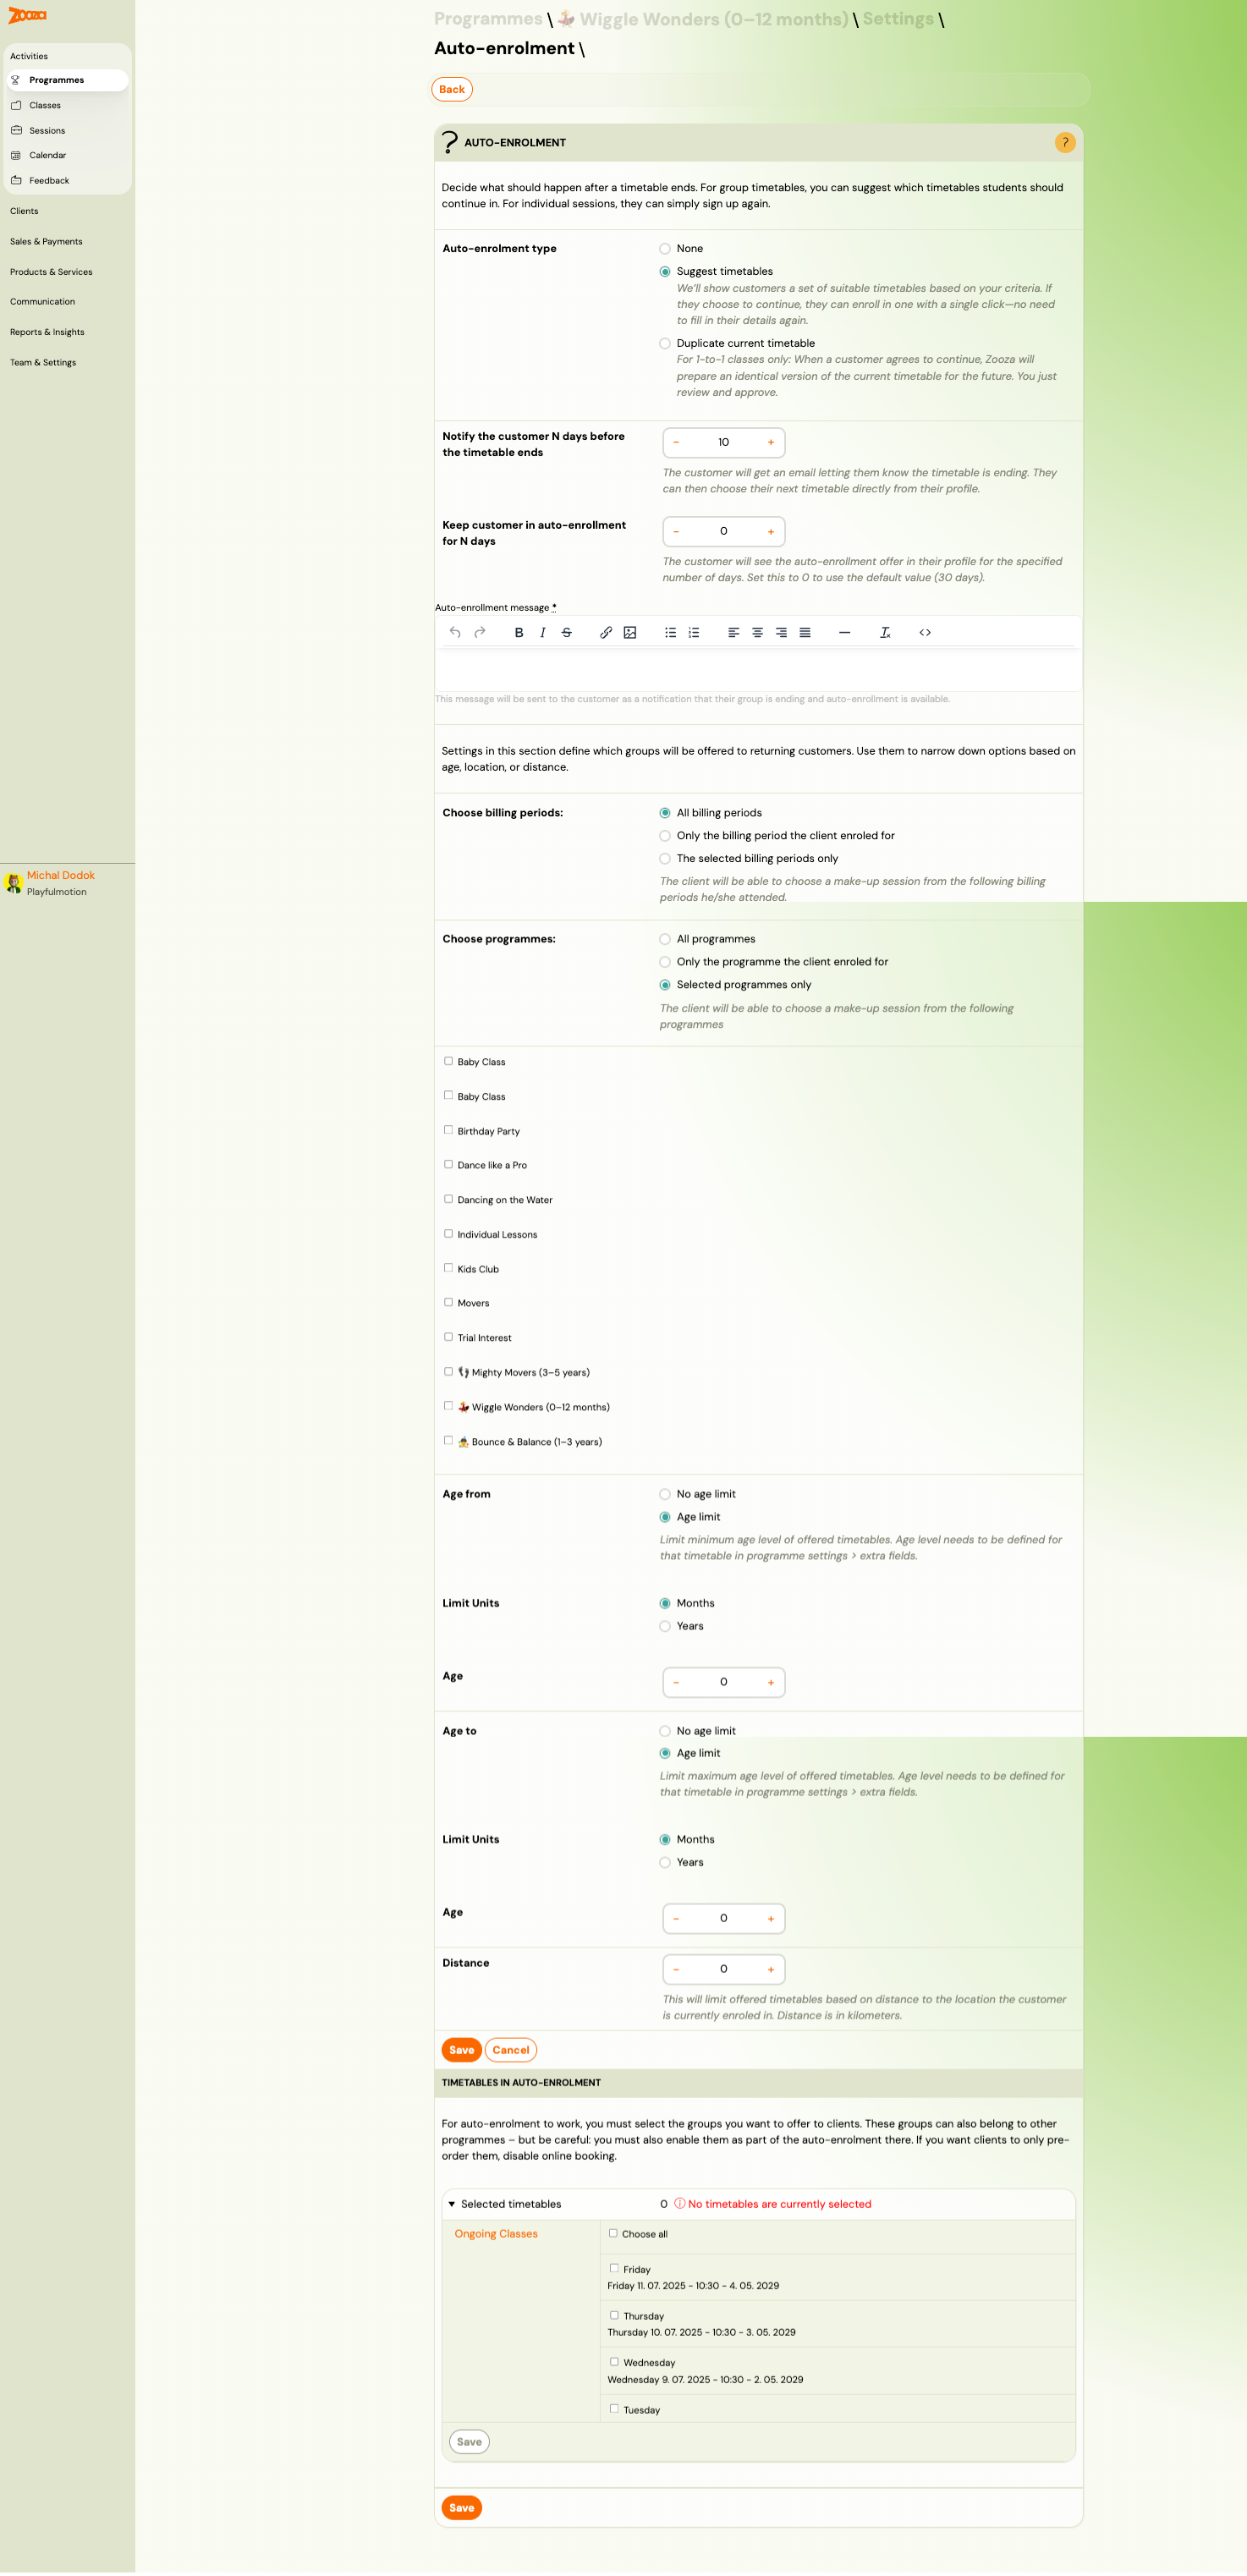Open the Reports & Insights section
Screen dimensions: 1247x2576
point(47,332)
